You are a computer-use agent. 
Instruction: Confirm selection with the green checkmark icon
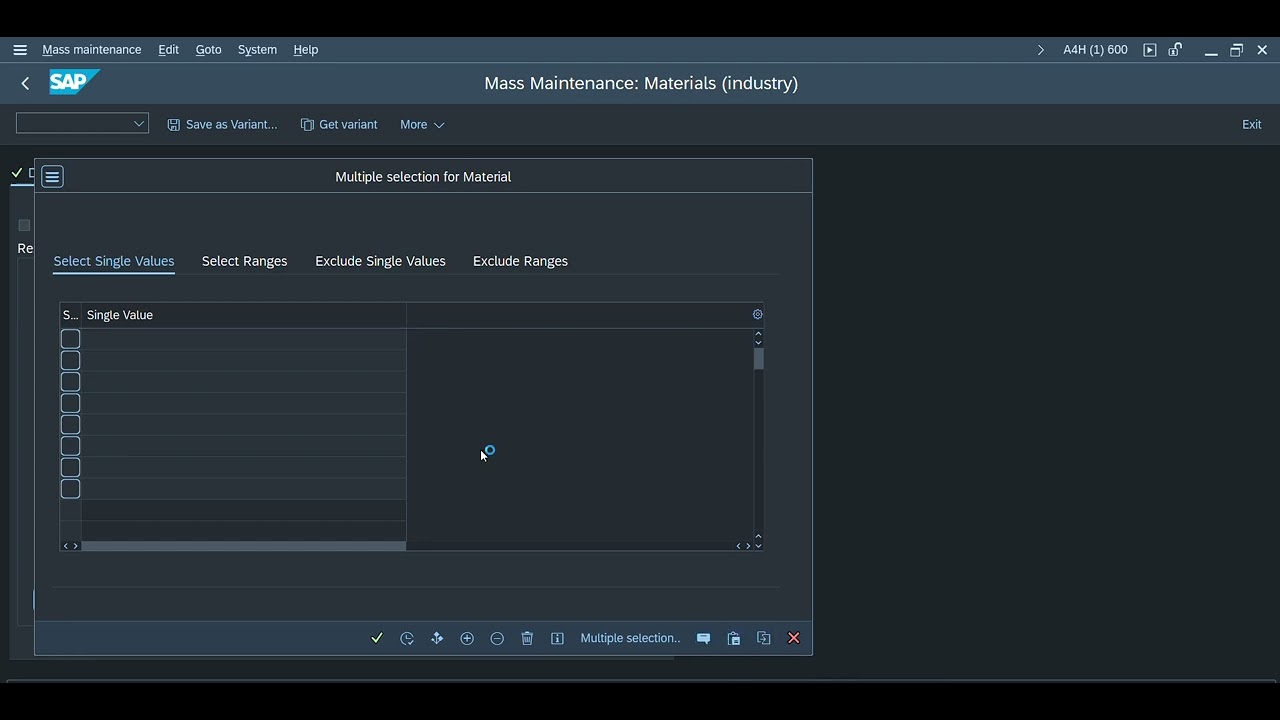point(377,638)
